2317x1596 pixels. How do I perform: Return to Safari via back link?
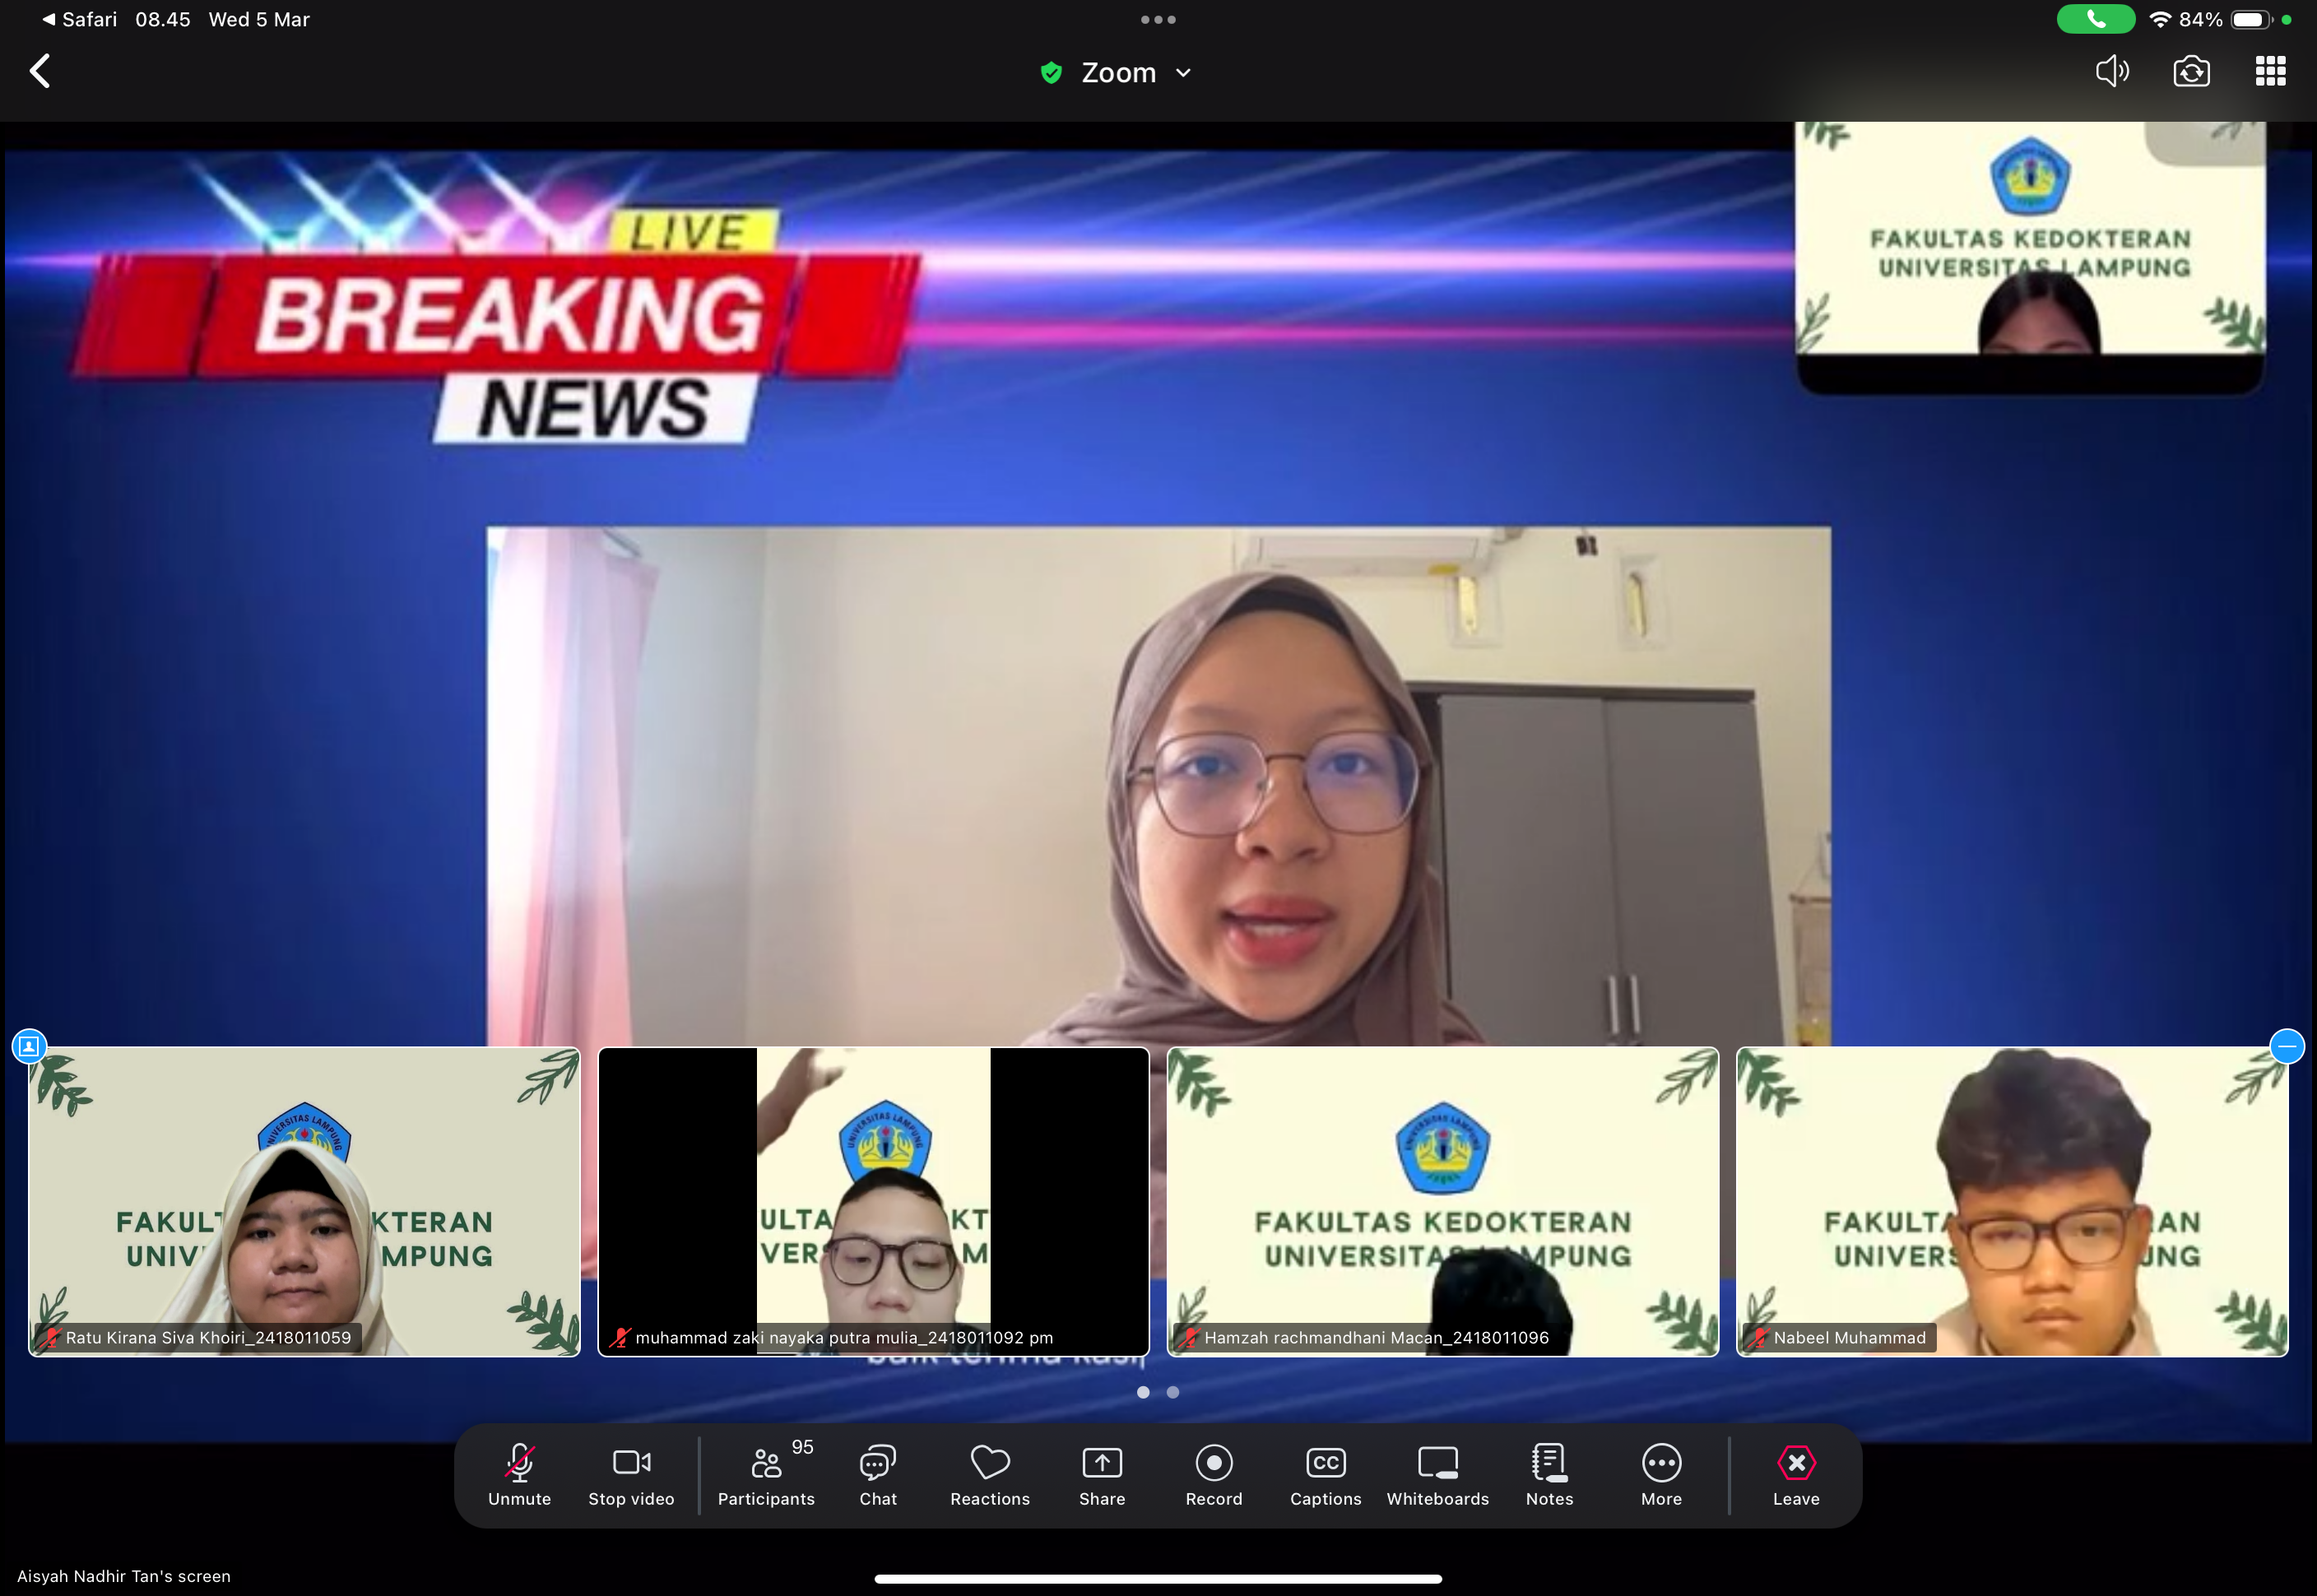tap(80, 19)
